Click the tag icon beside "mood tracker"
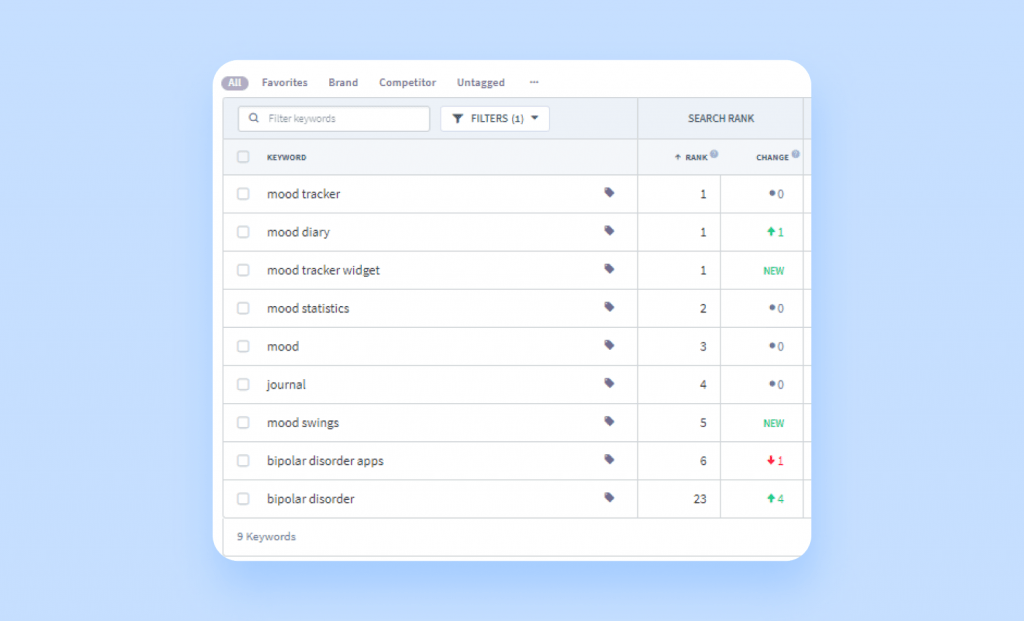The width and height of the screenshot is (1024, 621). (610, 194)
